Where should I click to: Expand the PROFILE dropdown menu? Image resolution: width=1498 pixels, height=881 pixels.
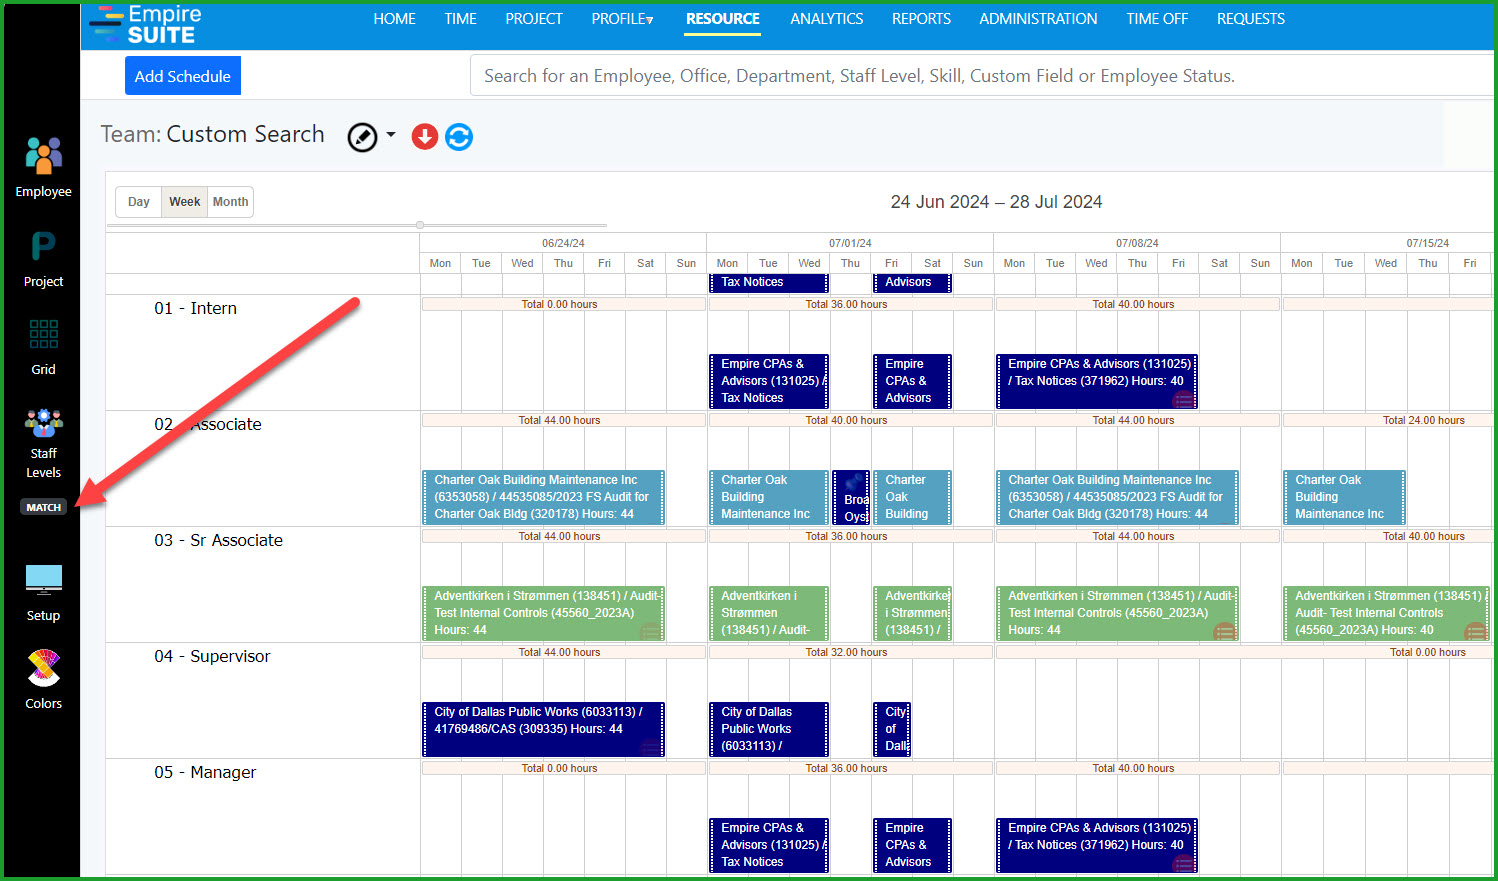[622, 19]
